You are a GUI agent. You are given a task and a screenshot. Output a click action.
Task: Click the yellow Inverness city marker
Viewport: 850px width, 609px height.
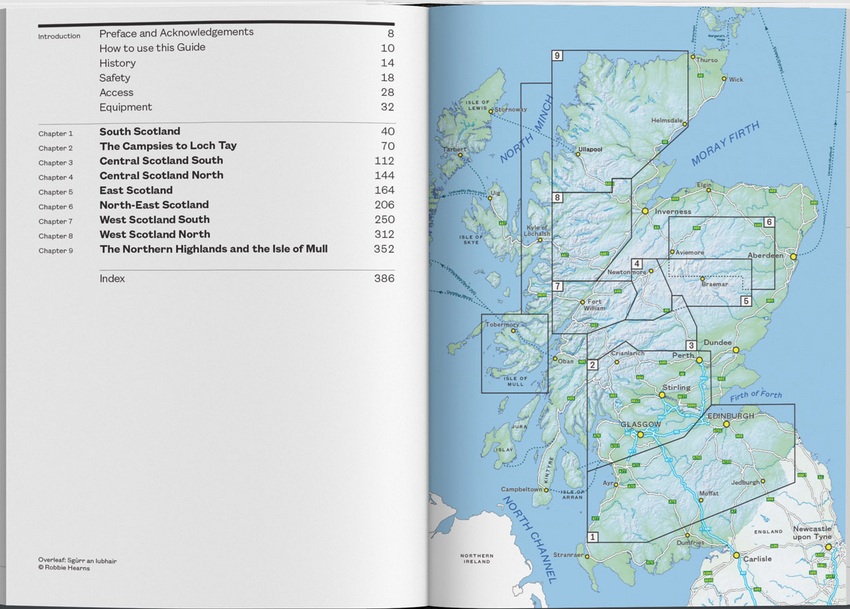pyautogui.click(x=646, y=211)
